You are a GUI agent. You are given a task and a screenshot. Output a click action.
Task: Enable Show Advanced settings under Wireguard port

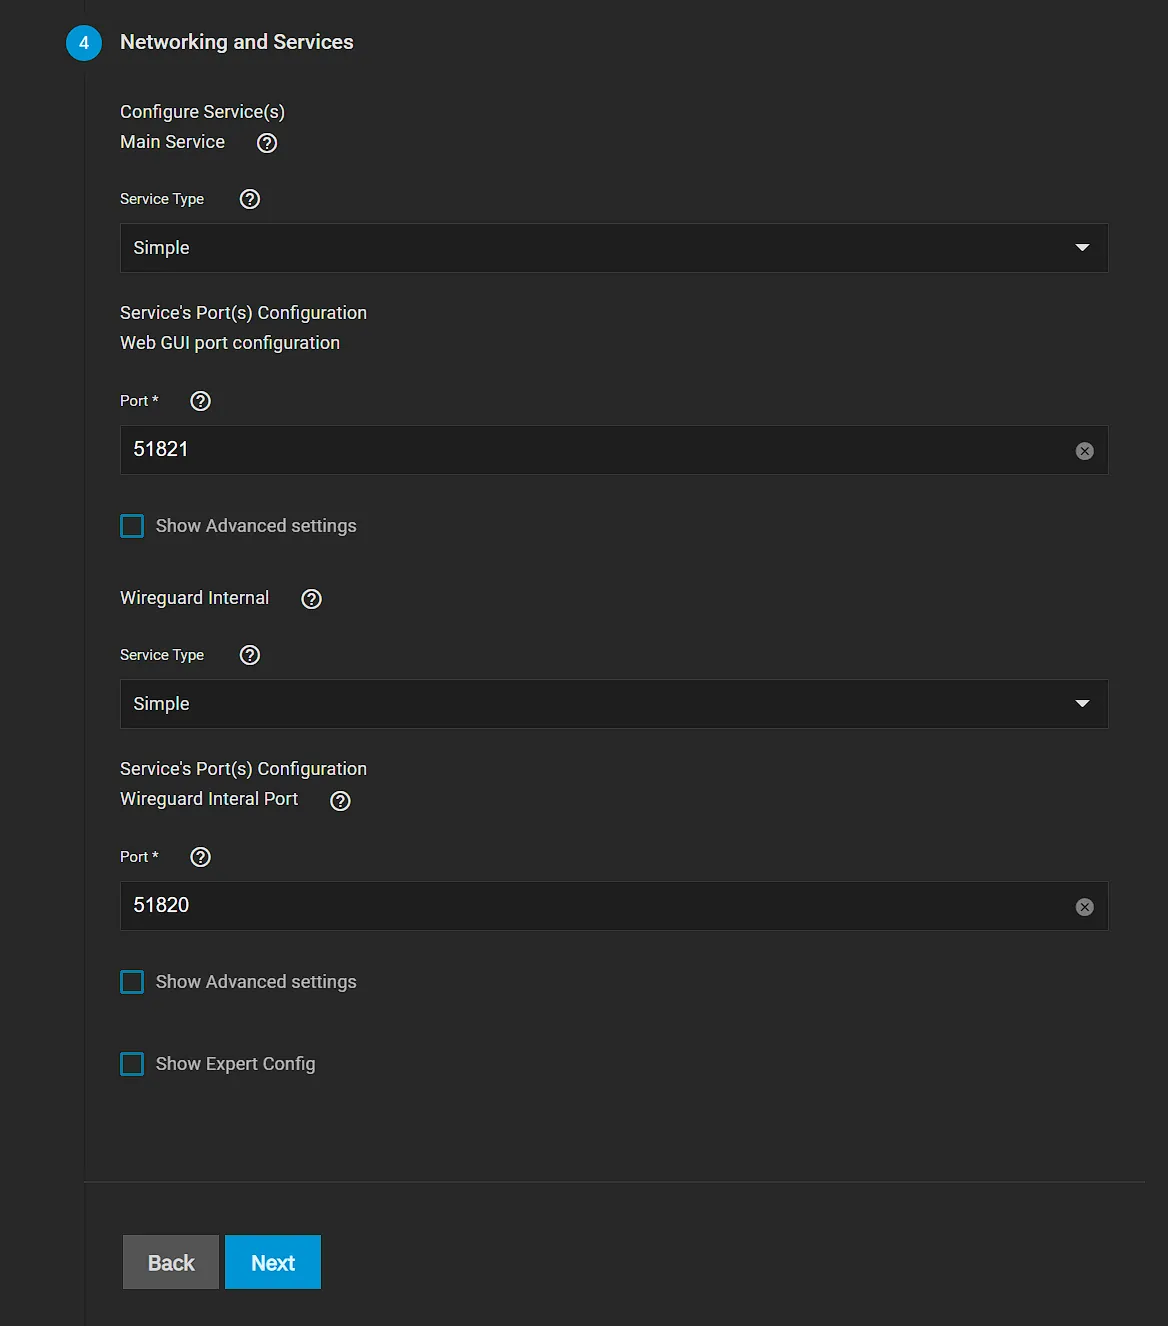(132, 982)
